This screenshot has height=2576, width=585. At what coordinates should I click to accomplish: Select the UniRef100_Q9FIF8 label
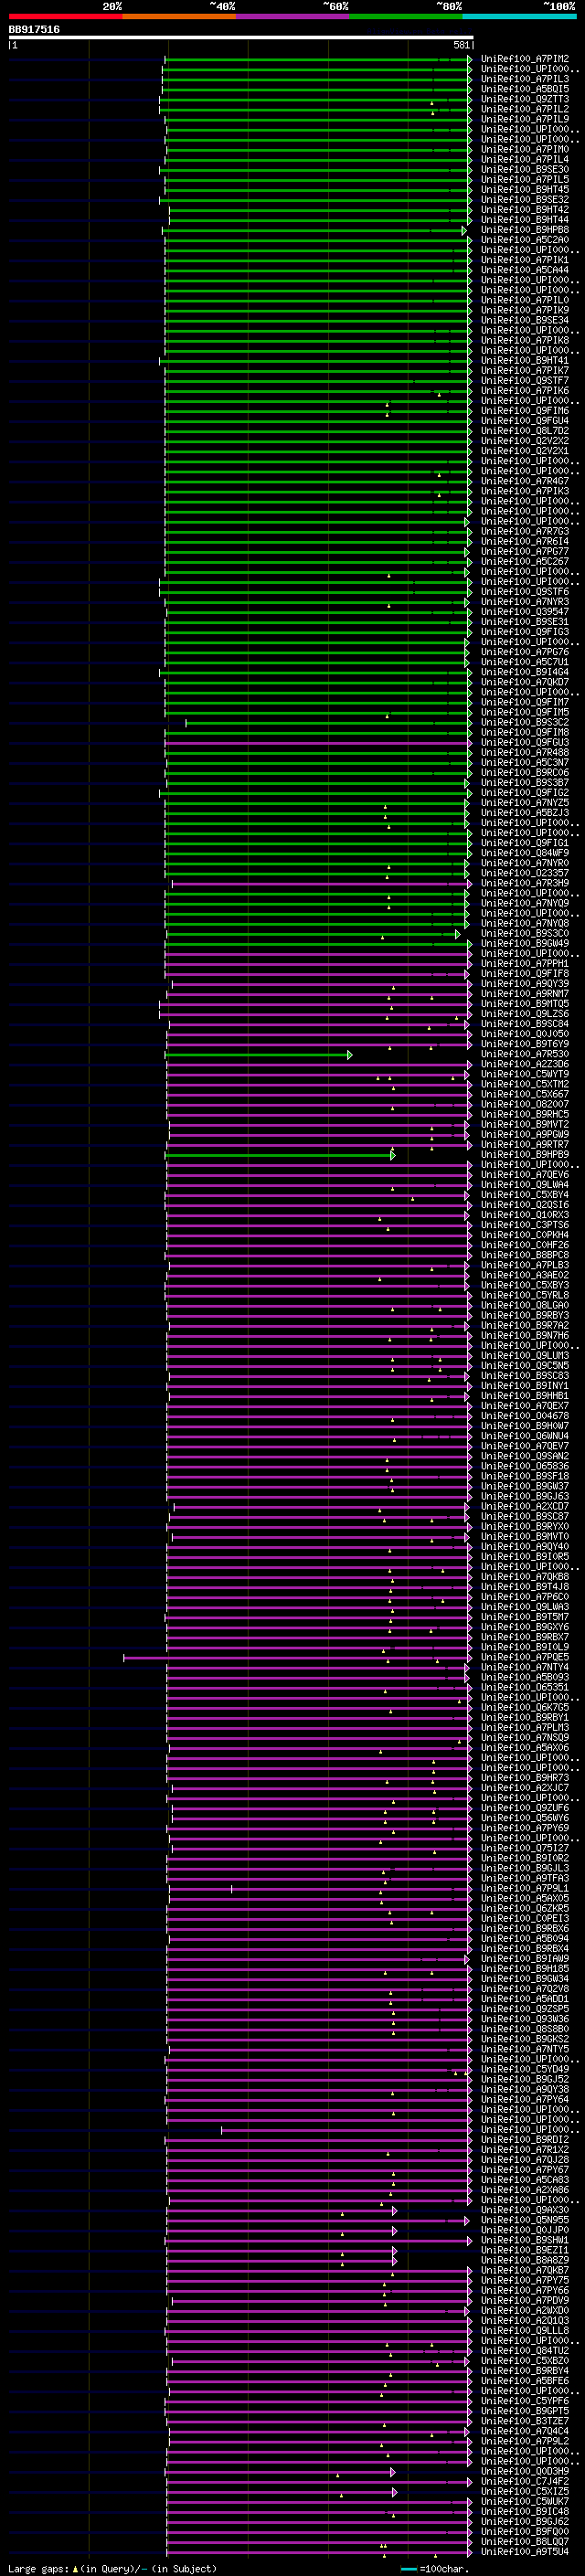525,974
